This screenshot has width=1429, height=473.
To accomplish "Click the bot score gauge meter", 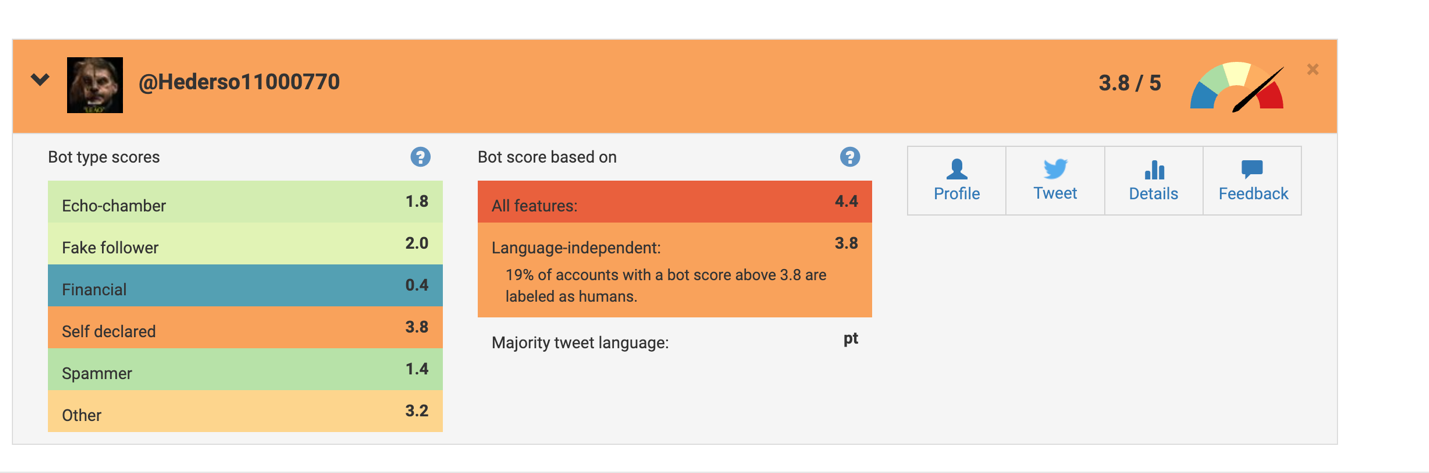I will coord(1237,87).
